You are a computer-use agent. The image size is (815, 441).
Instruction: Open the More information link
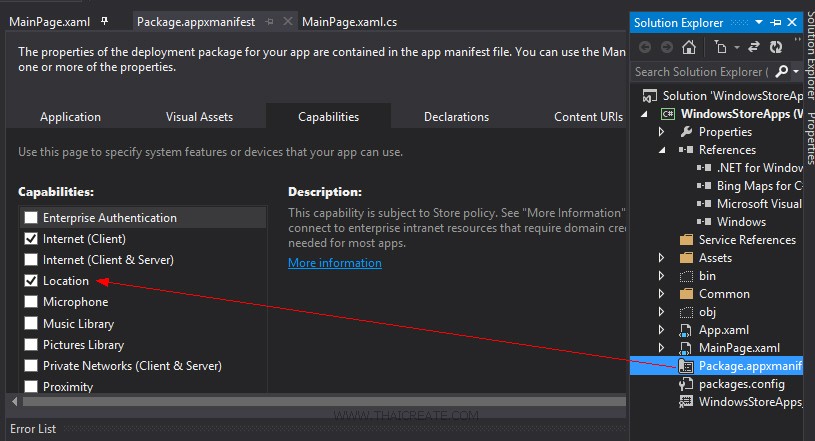334,263
